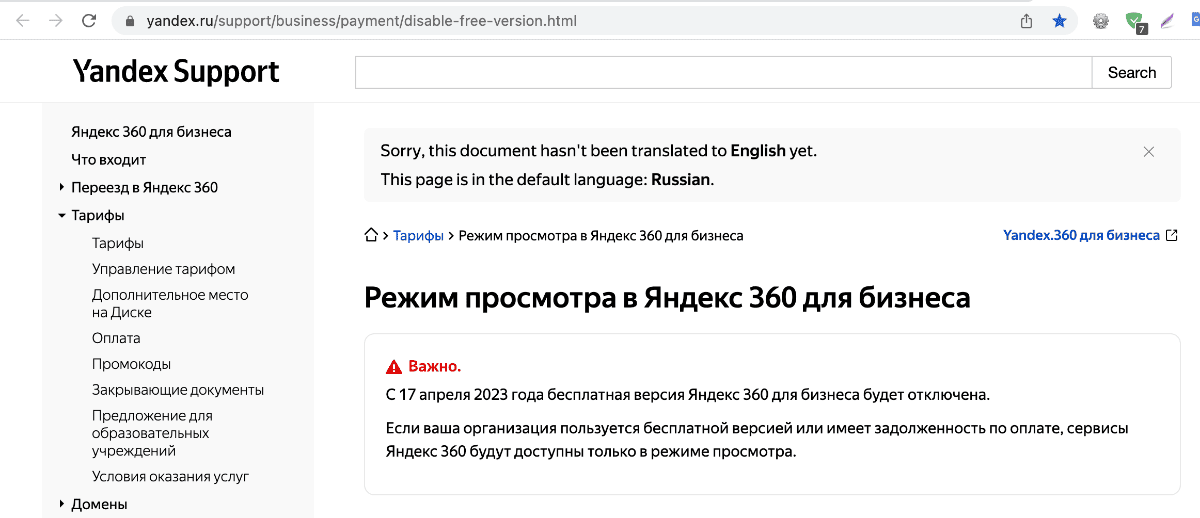Share this page via browser icon

pos(1026,20)
